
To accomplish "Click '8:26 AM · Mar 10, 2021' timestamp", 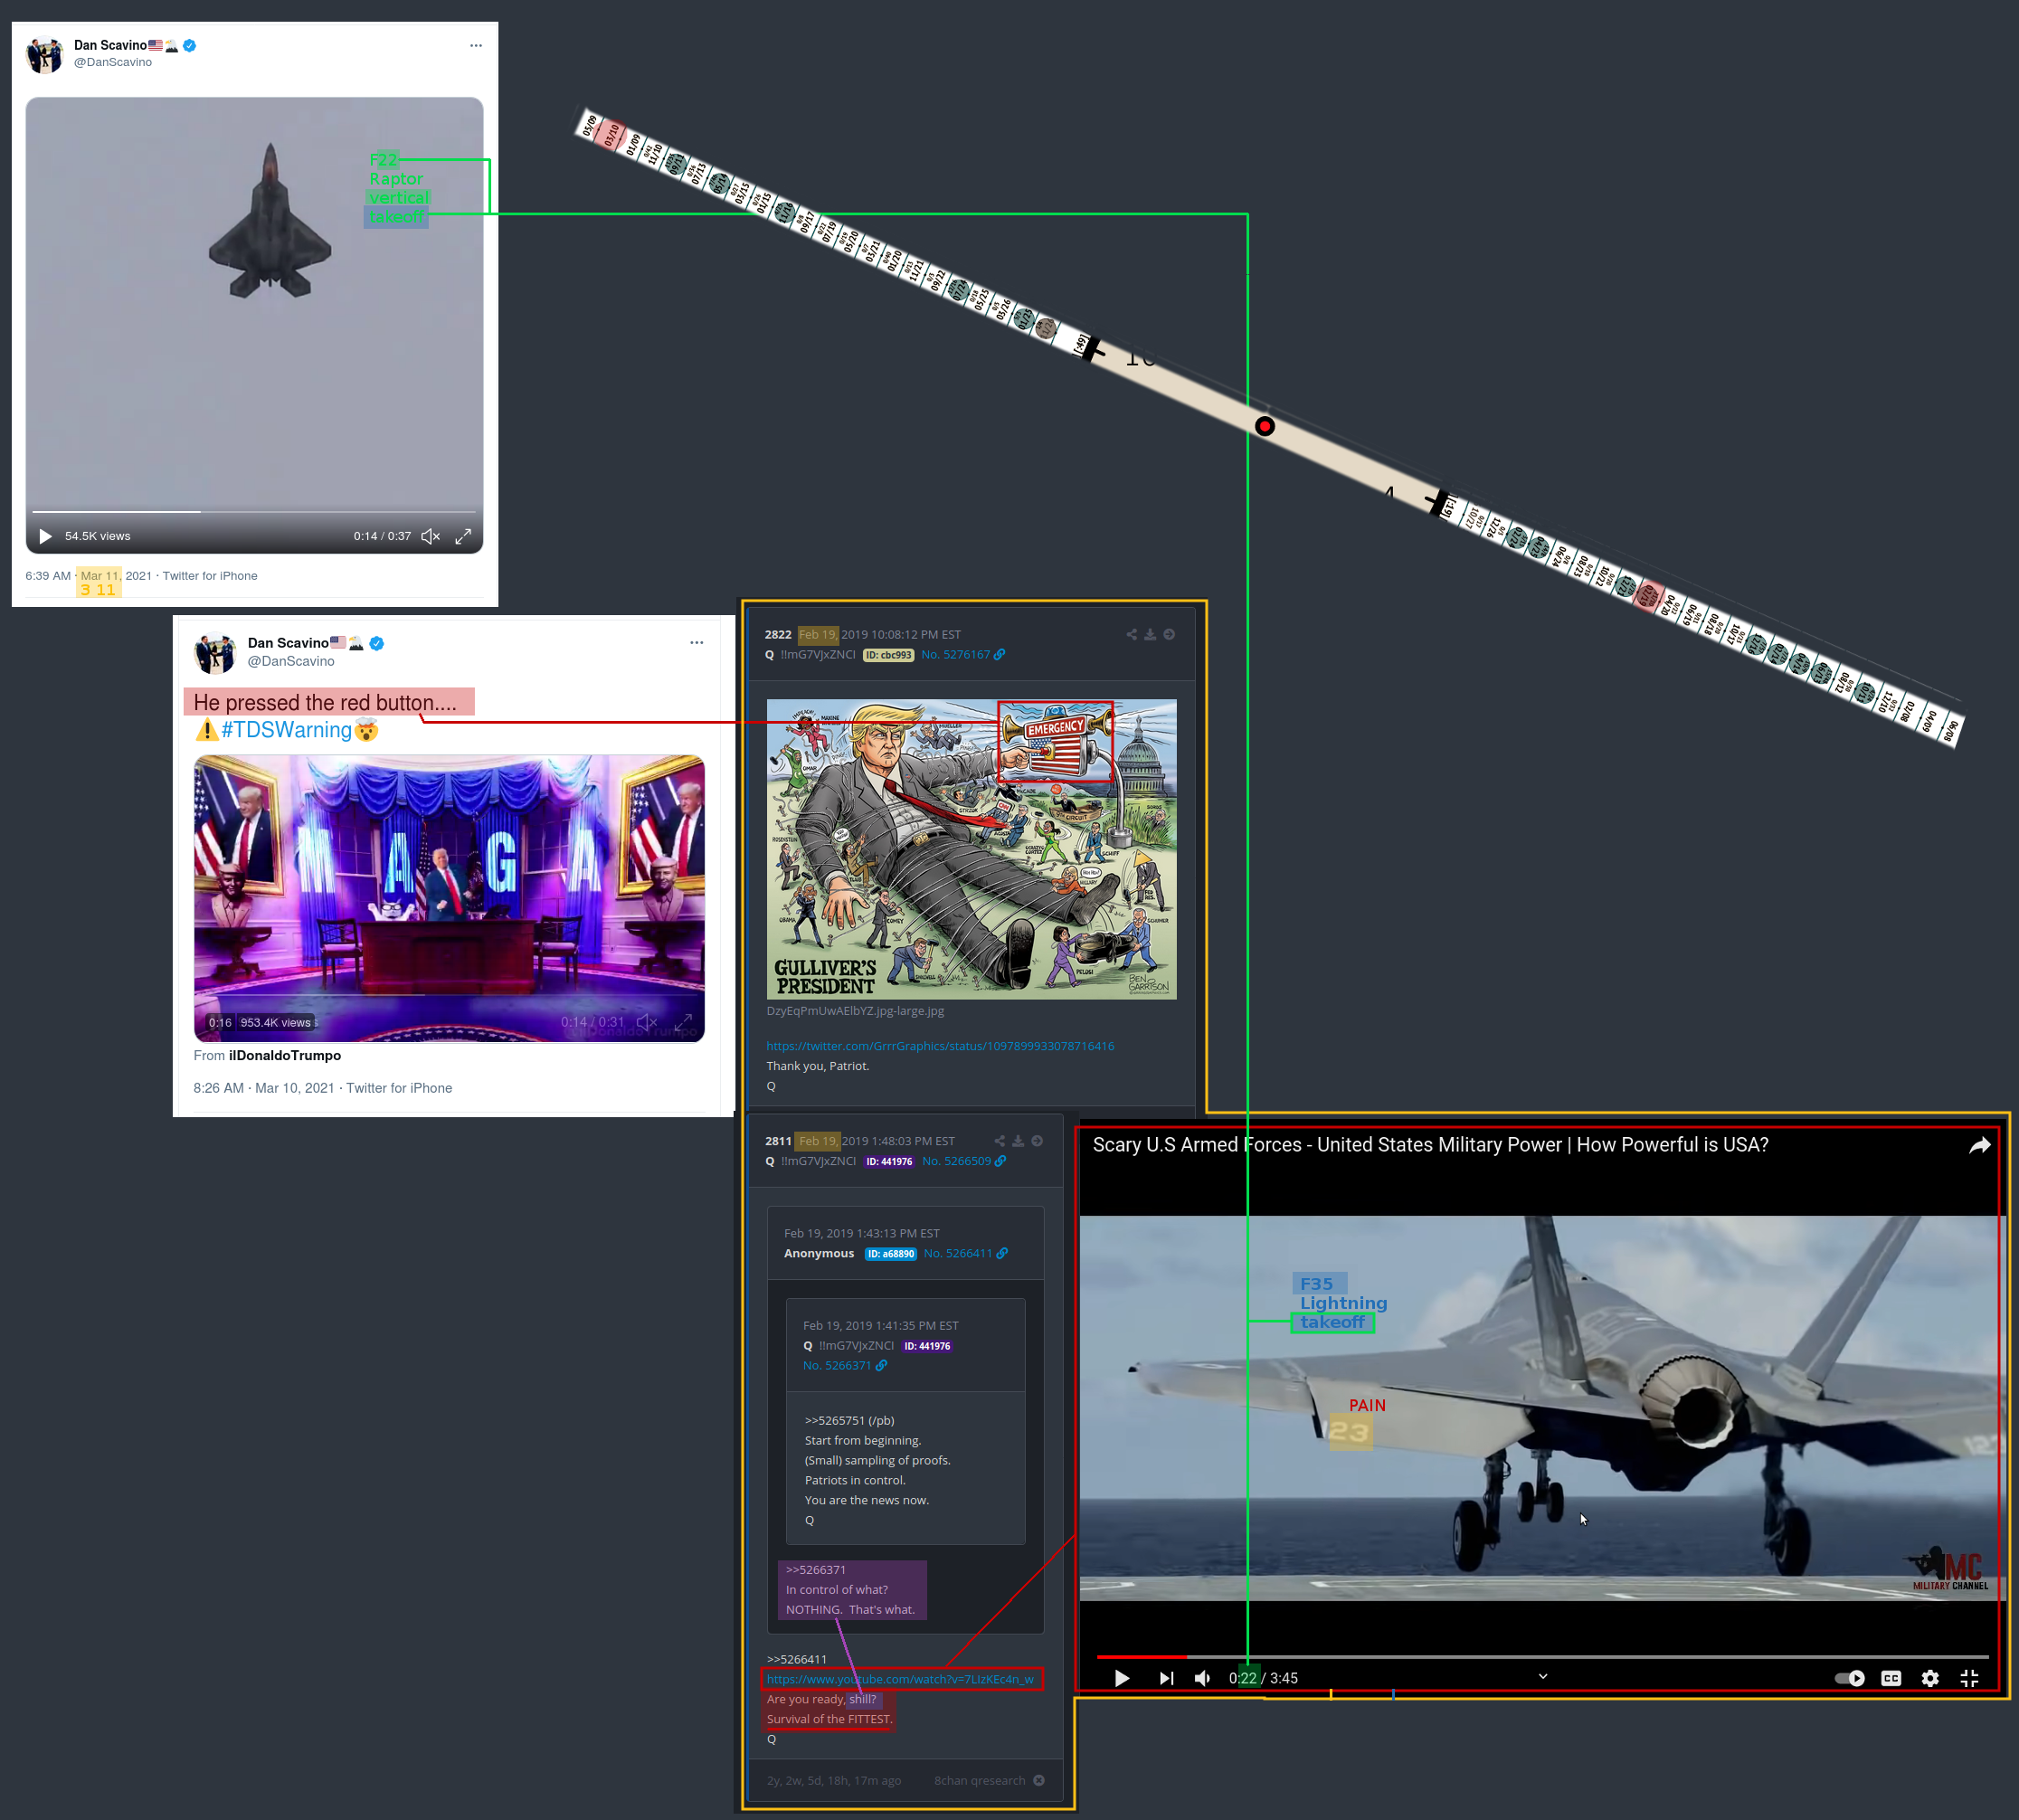I will pos(264,1088).
